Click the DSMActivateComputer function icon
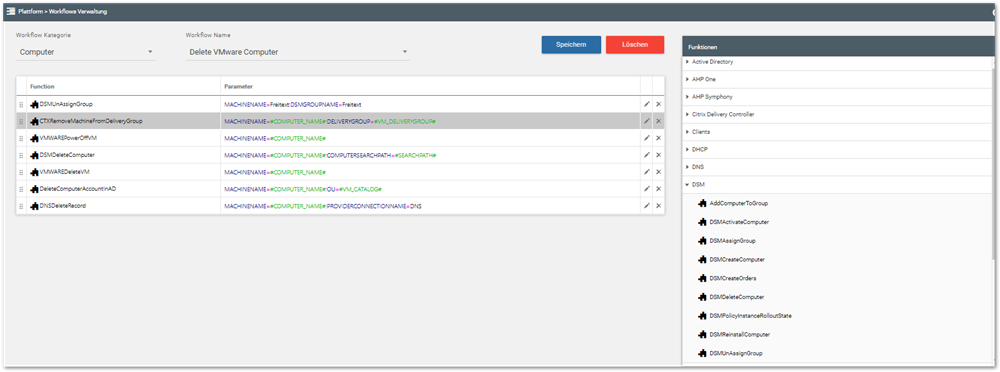The image size is (1000, 372). pyautogui.click(x=703, y=222)
